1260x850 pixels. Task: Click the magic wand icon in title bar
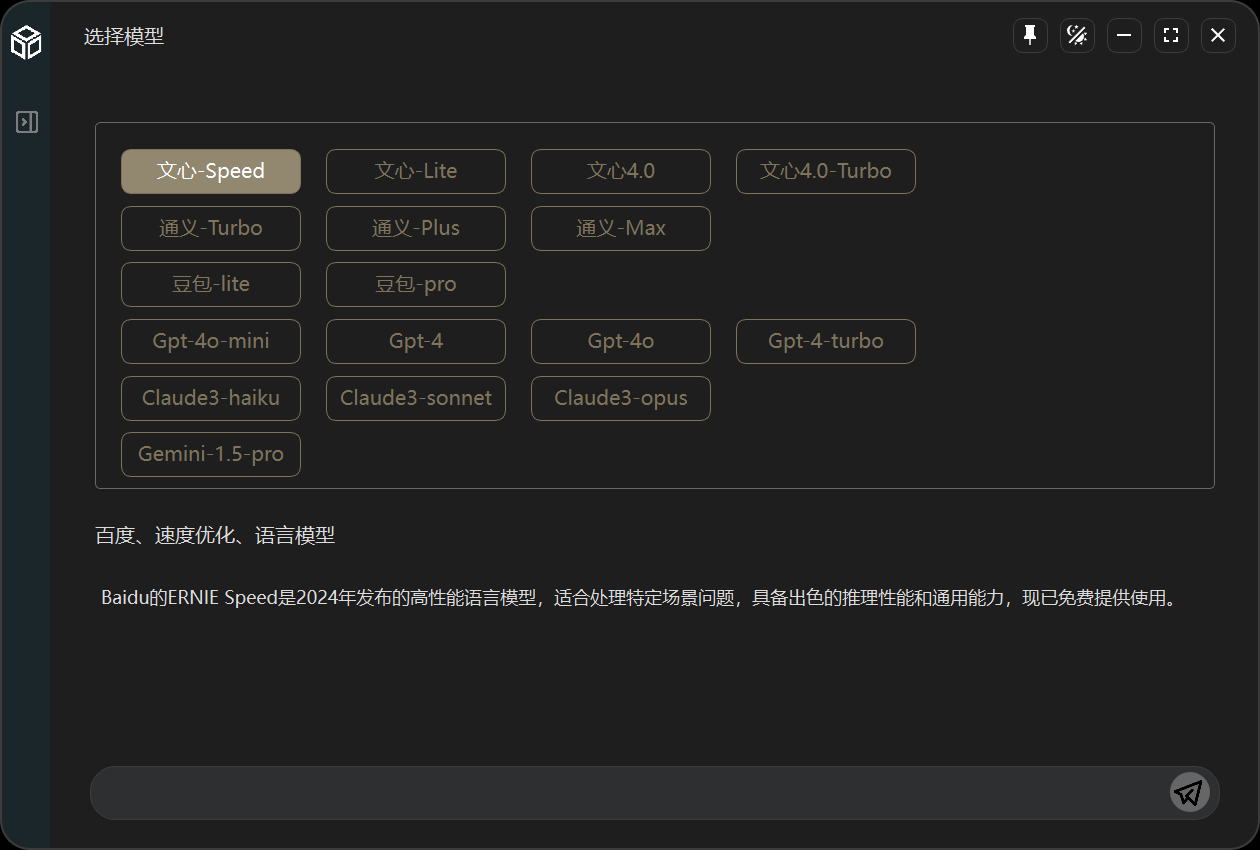pyautogui.click(x=1077, y=36)
